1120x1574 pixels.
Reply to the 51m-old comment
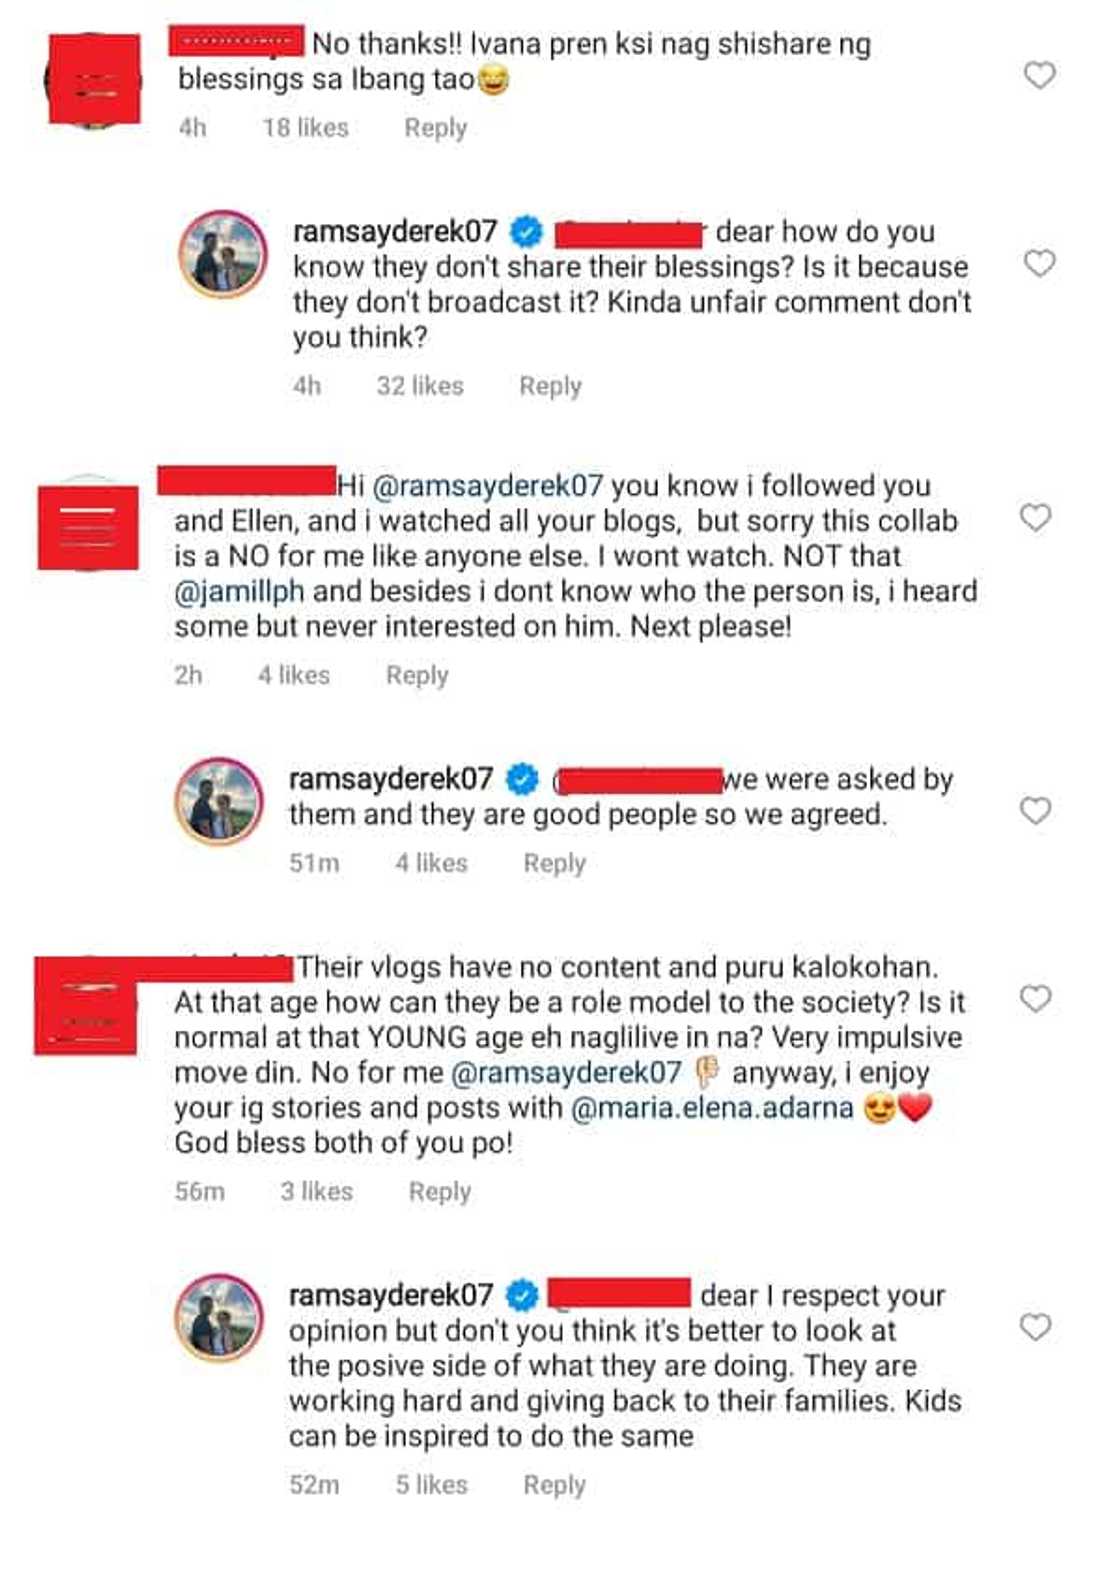(x=554, y=863)
